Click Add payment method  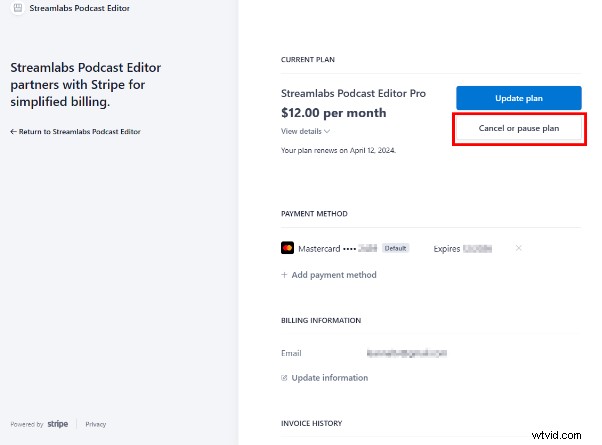point(329,275)
